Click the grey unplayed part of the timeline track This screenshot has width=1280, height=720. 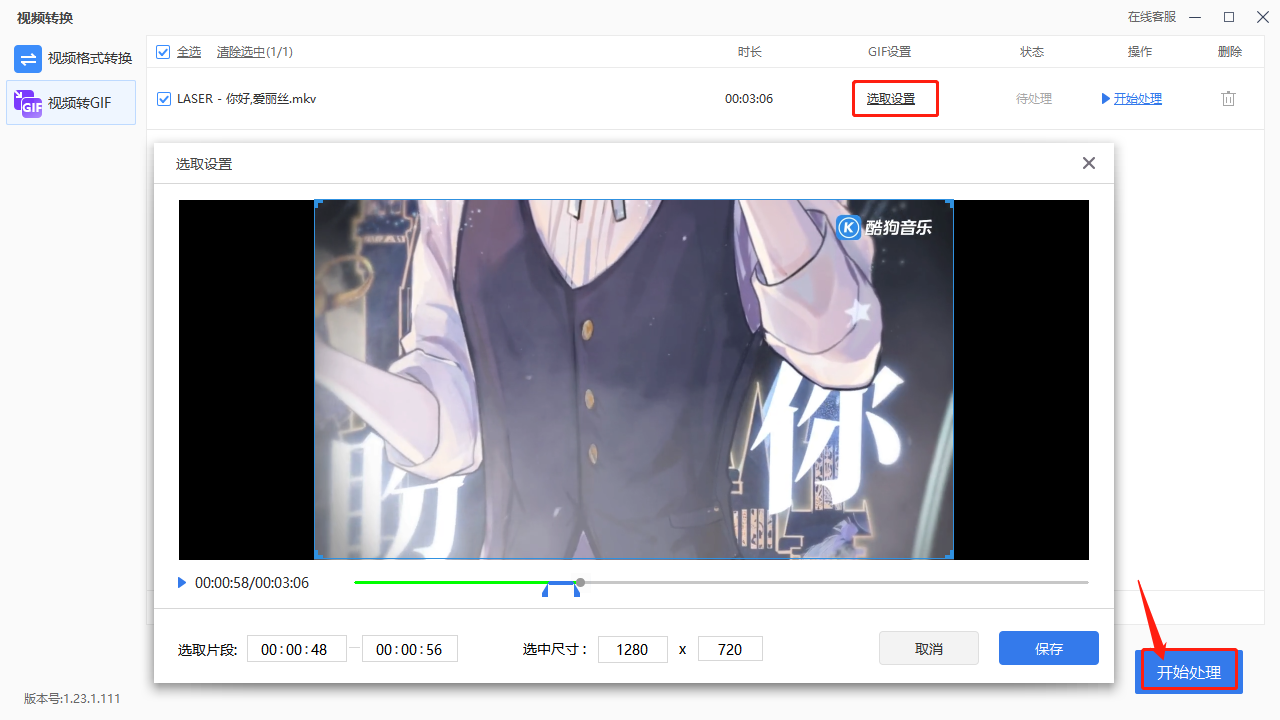point(836,582)
